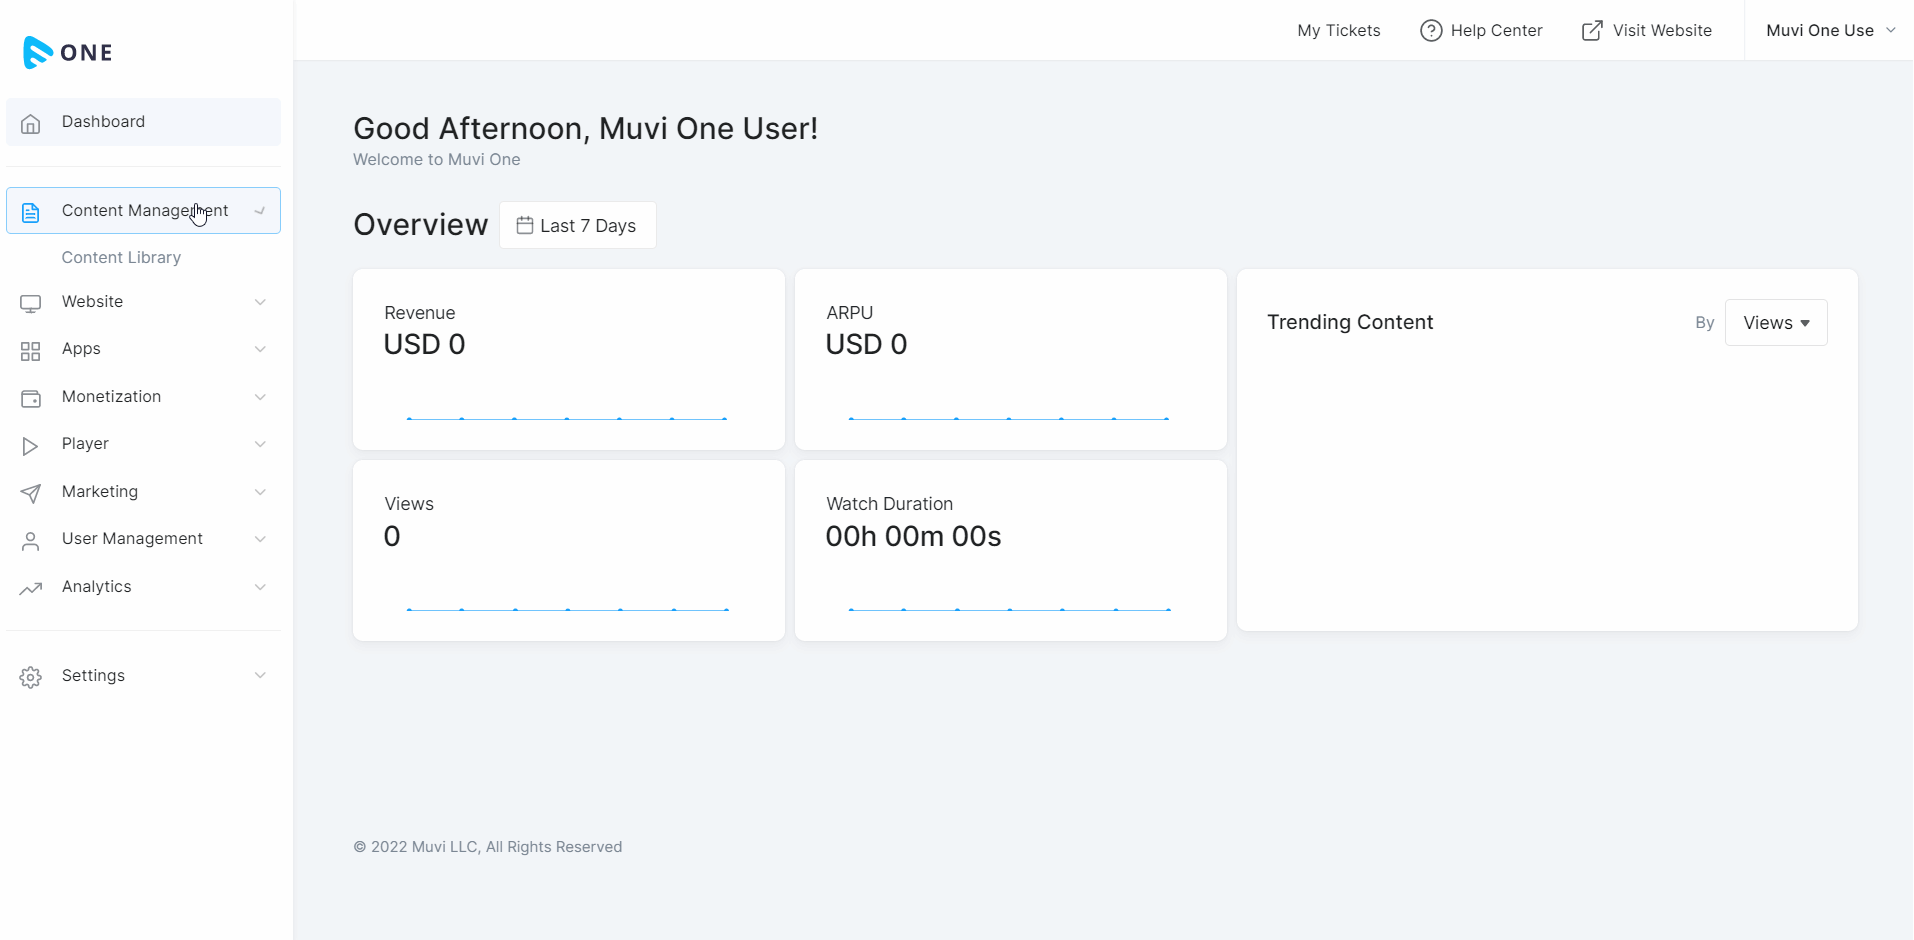The image size is (1914, 940).
Task: Expand the User Management chevron
Action: (260, 539)
